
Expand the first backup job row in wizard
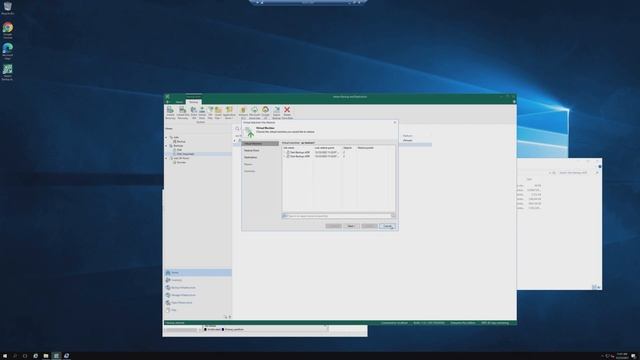pos(284,152)
